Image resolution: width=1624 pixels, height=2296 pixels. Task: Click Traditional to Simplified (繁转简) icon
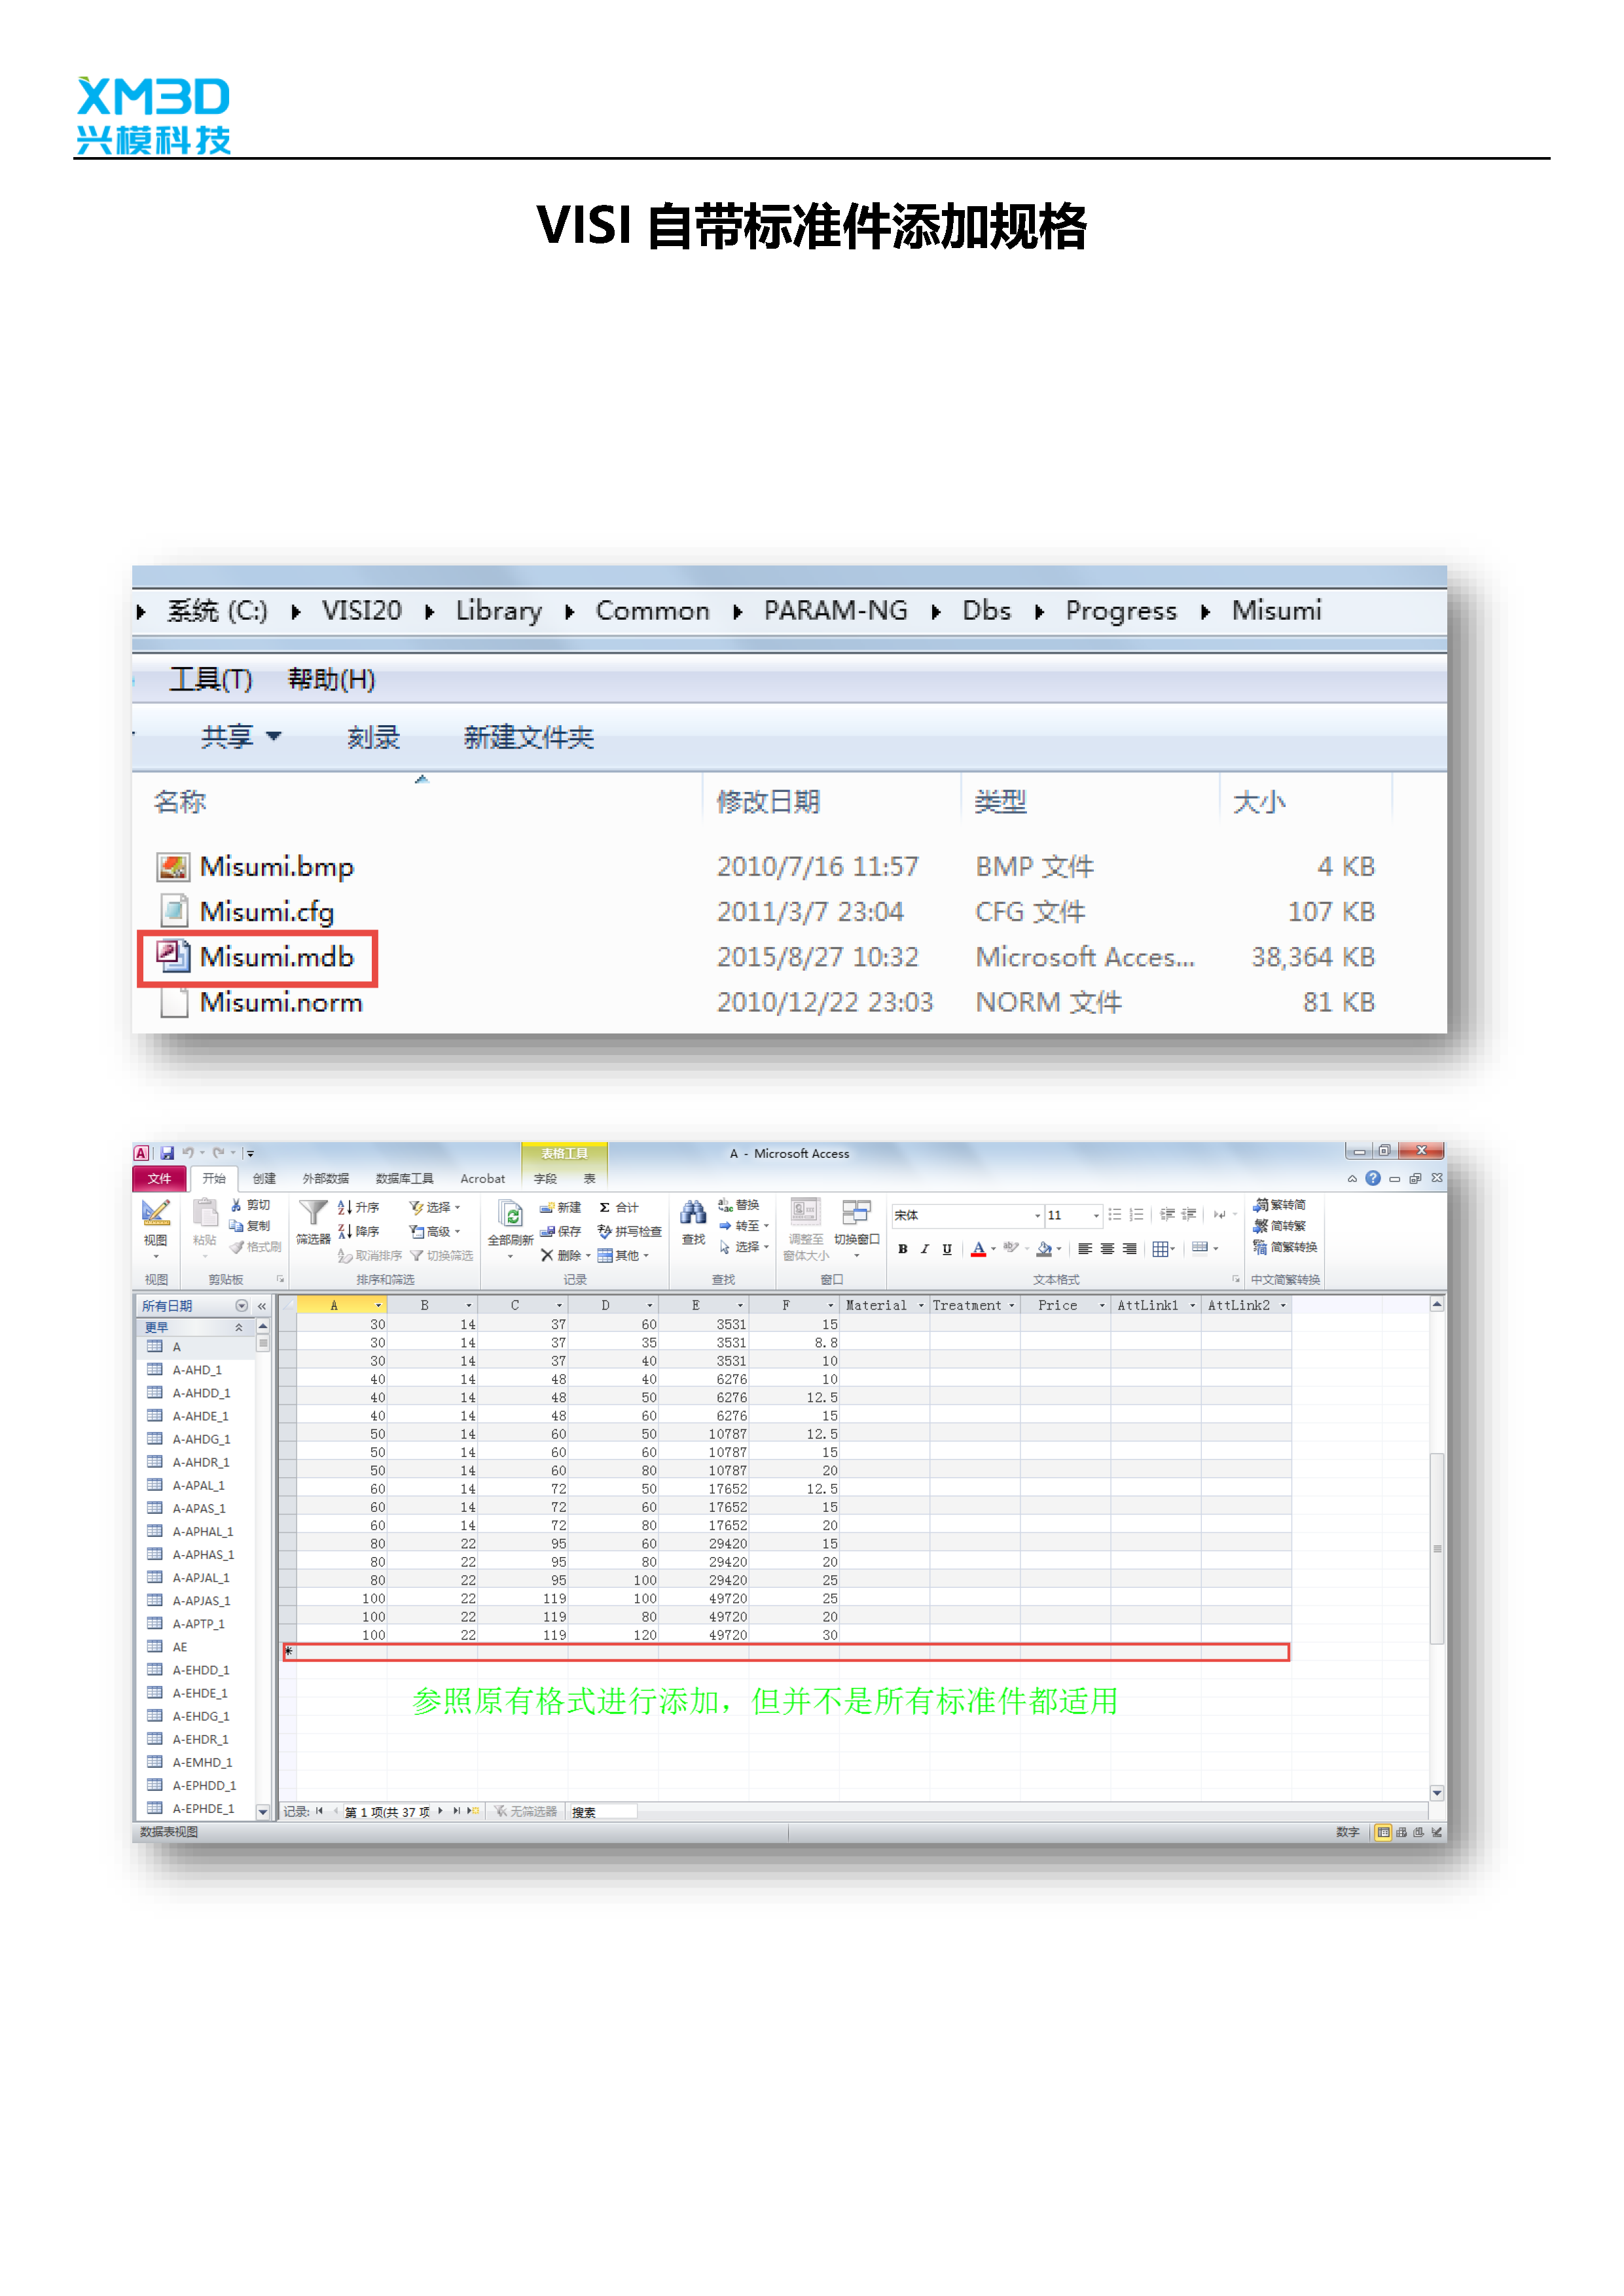point(1261,1205)
